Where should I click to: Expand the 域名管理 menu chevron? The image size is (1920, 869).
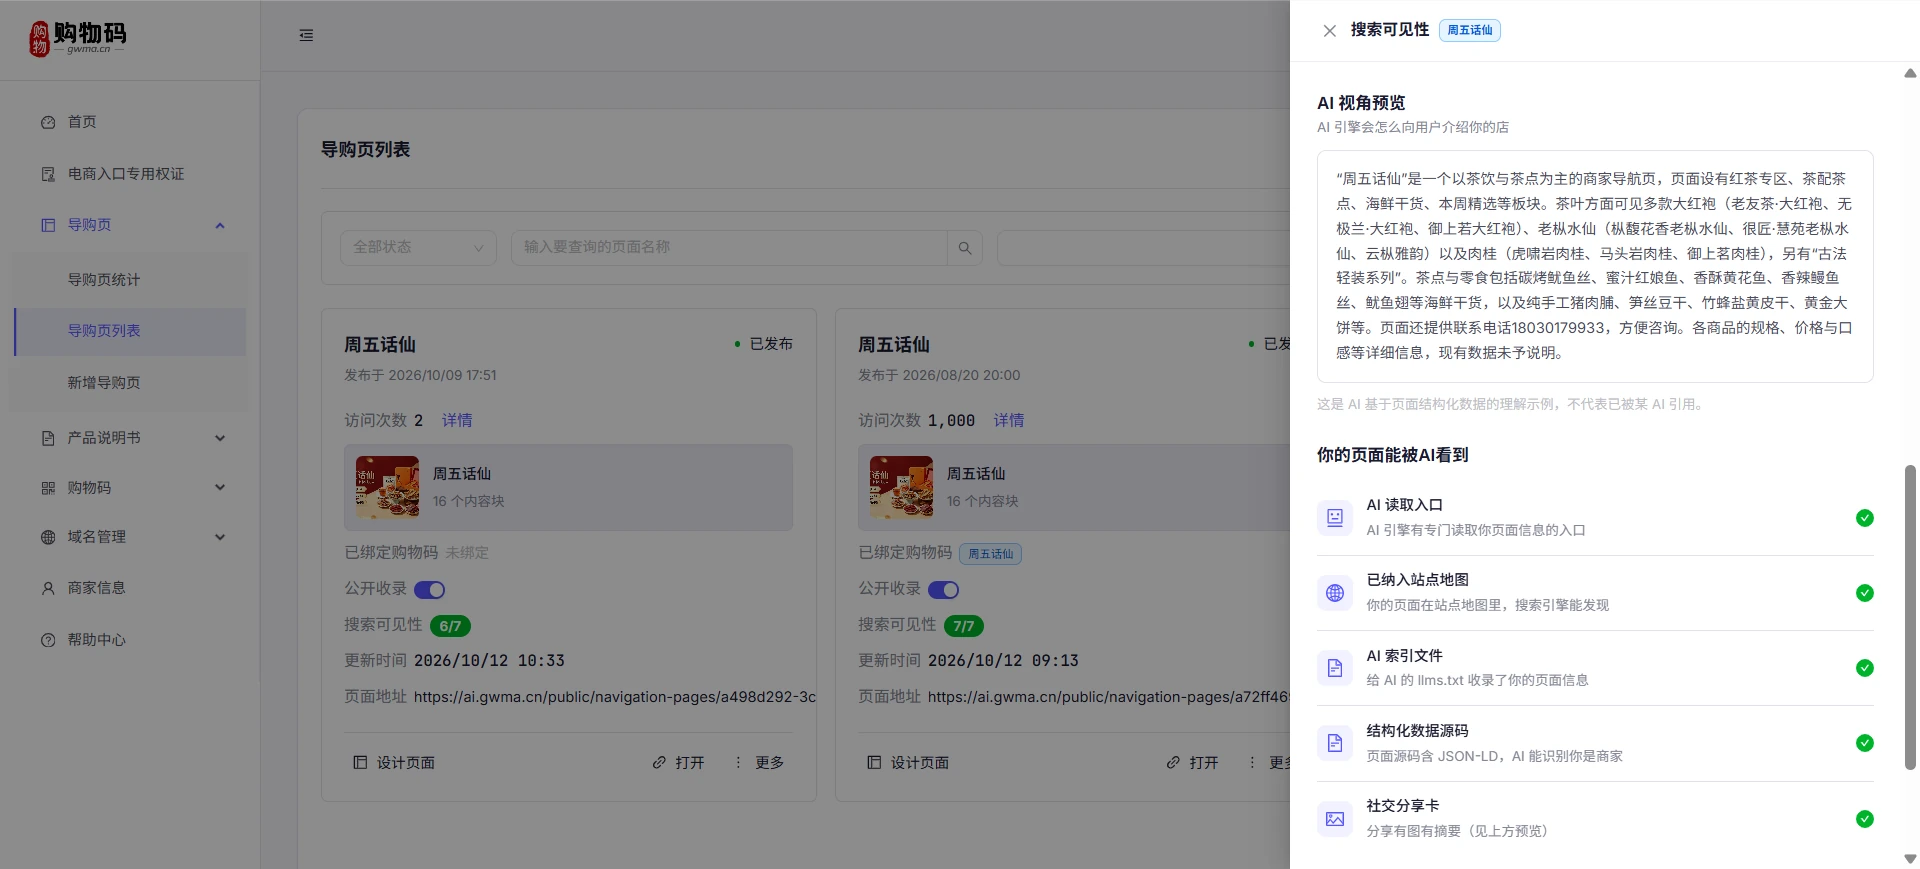pyautogui.click(x=220, y=537)
